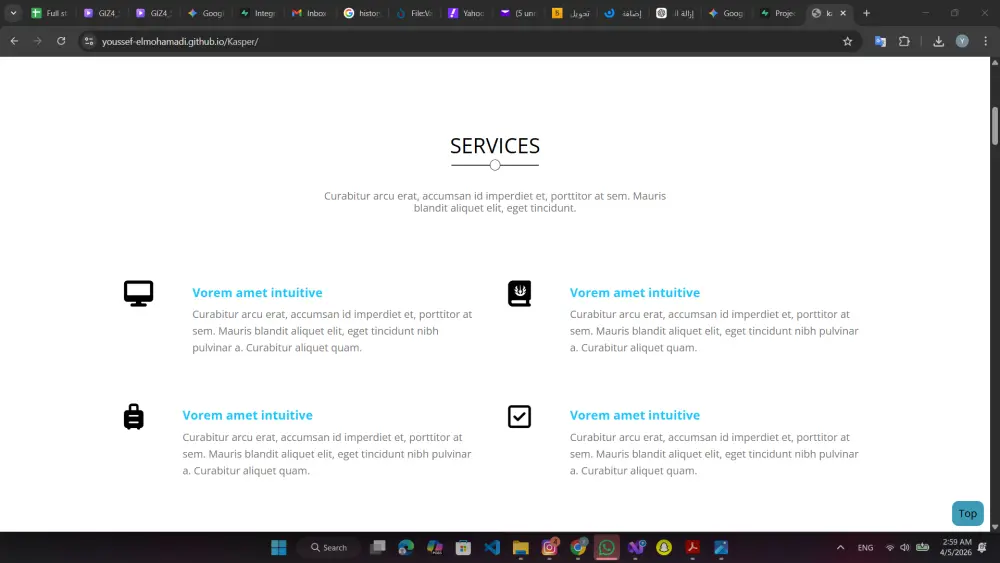Switch to the 'Full st' spreadsheet tab
Screen dimensions: 1000x563
49,13
